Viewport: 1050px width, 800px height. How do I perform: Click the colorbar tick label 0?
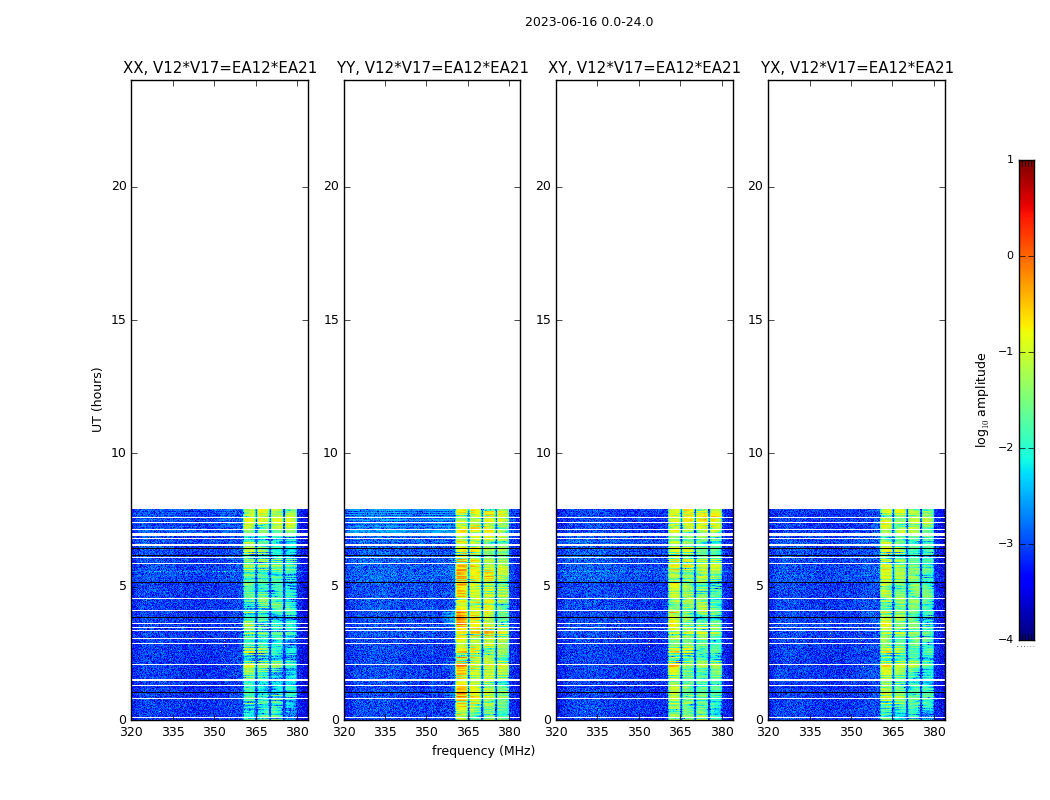[x=1009, y=256]
